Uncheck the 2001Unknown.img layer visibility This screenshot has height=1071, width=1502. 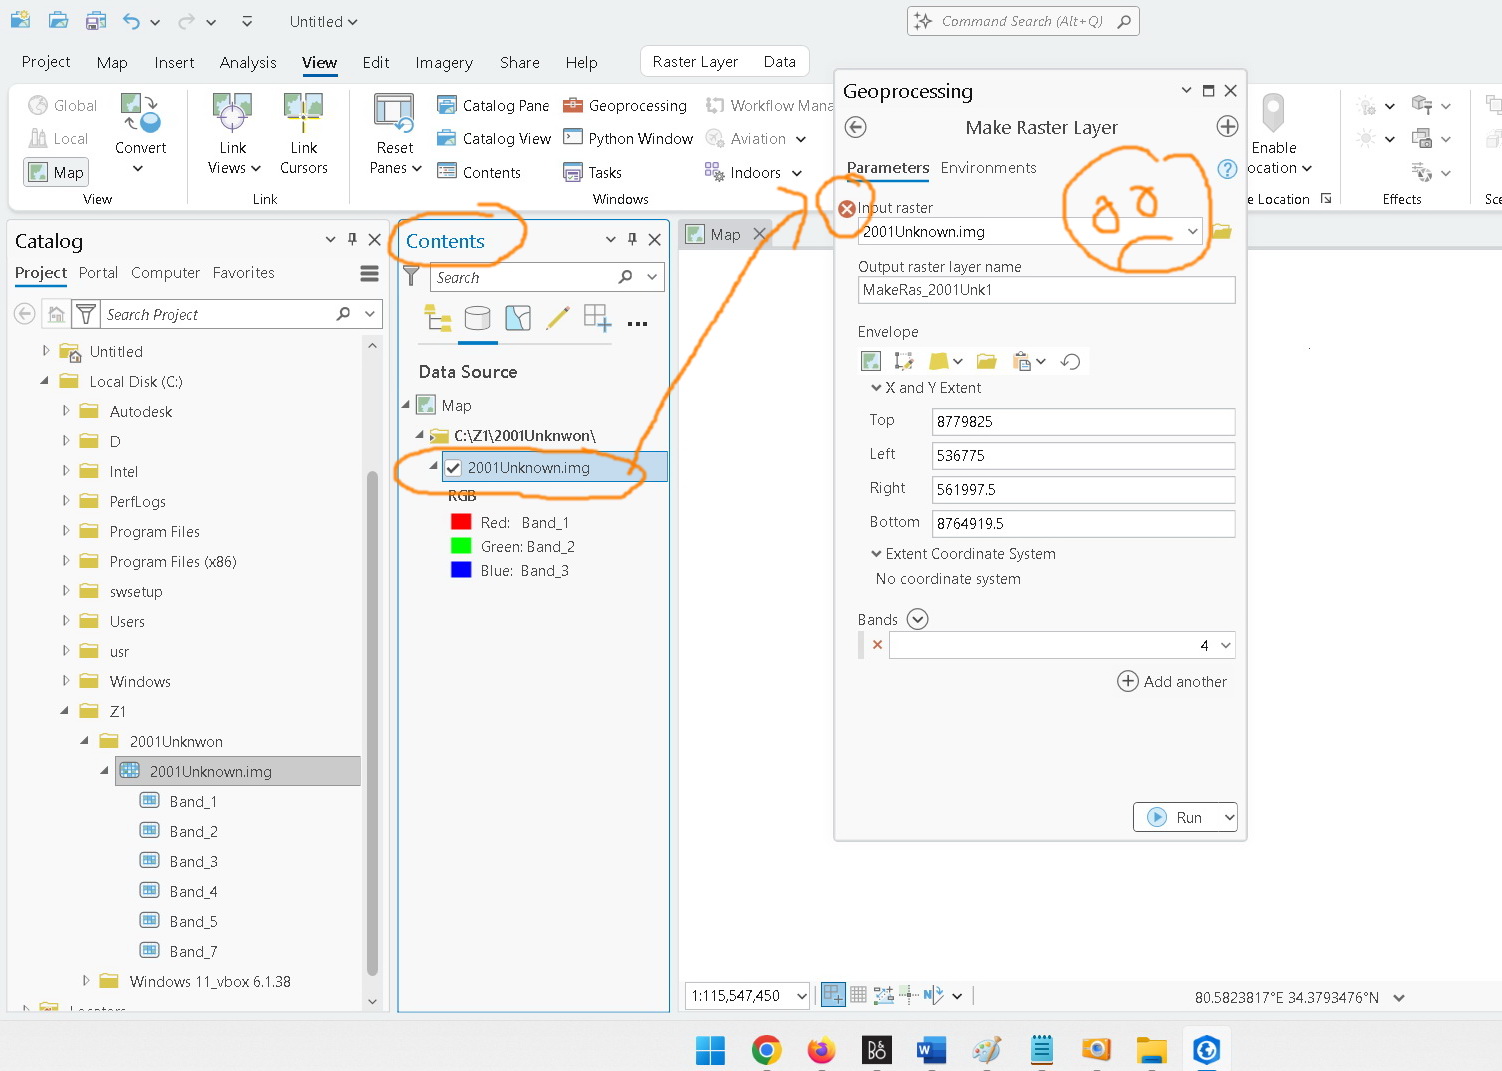(x=454, y=468)
